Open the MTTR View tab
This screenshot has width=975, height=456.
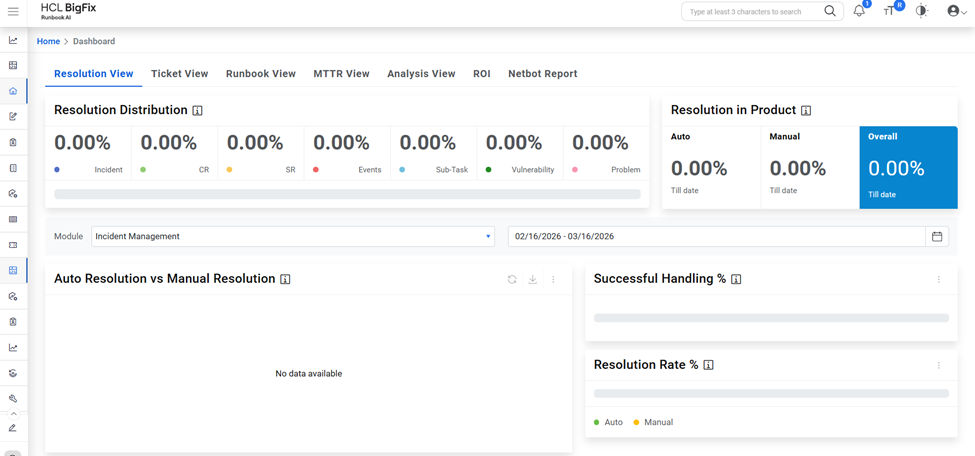[341, 73]
